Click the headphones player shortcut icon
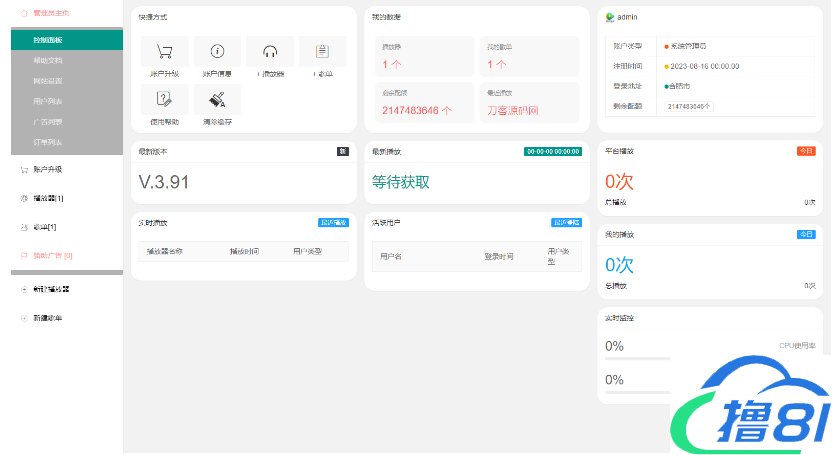Screen dimensions: 832x455 coord(270,52)
